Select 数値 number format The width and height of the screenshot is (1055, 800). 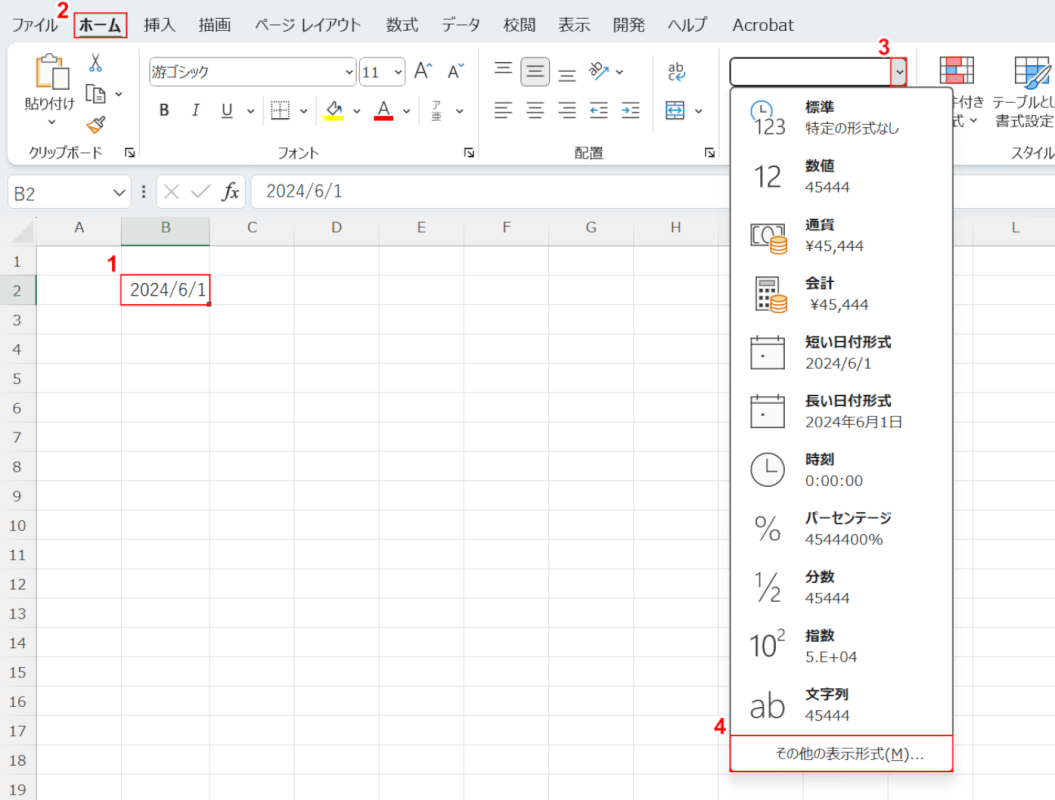point(841,176)
